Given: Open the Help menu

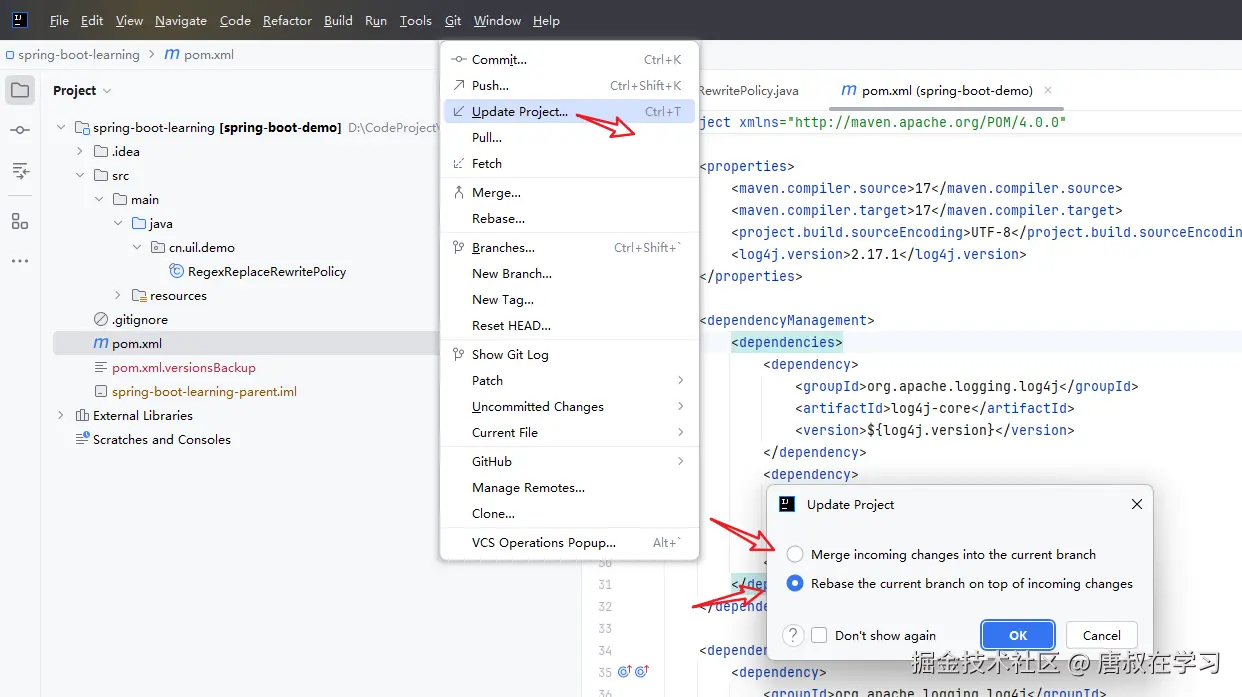Looking at the screenshot, I should [546, 20].
